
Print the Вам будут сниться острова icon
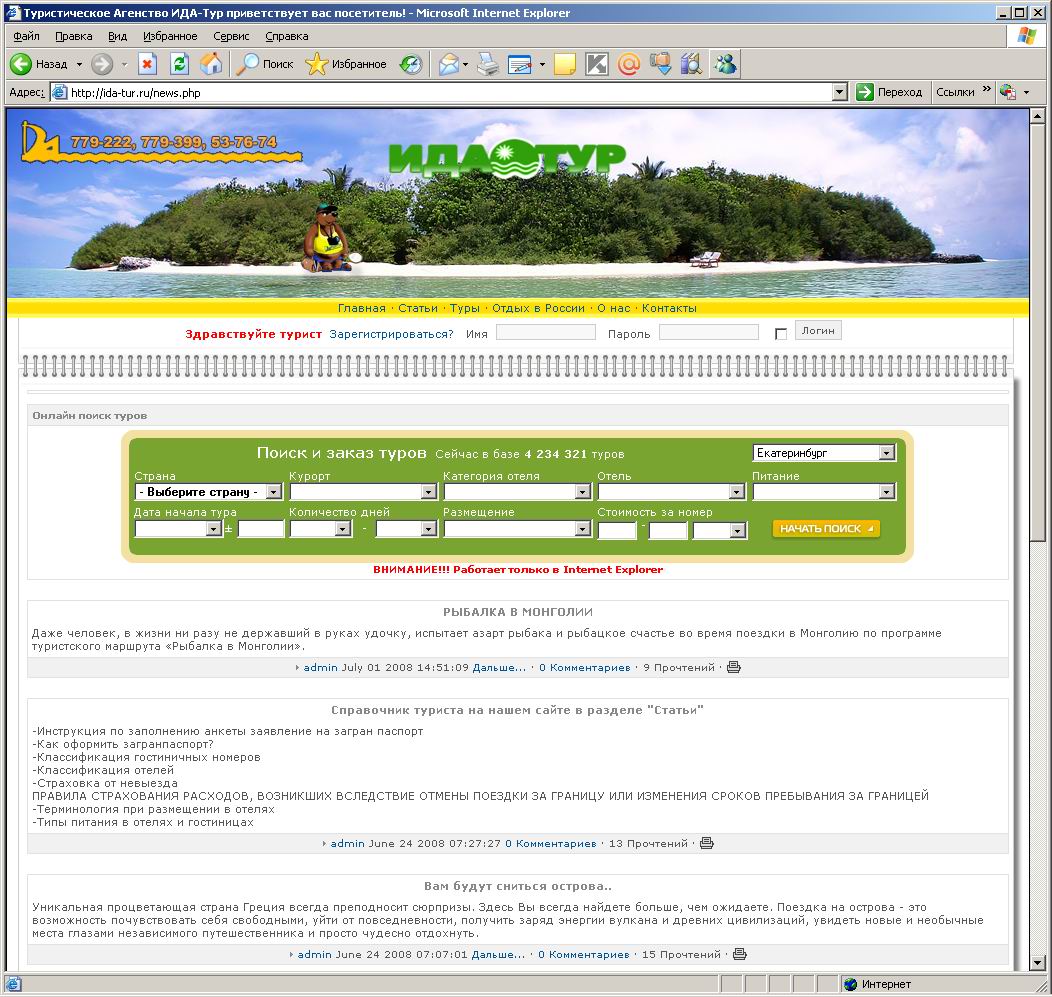point(739,954)
